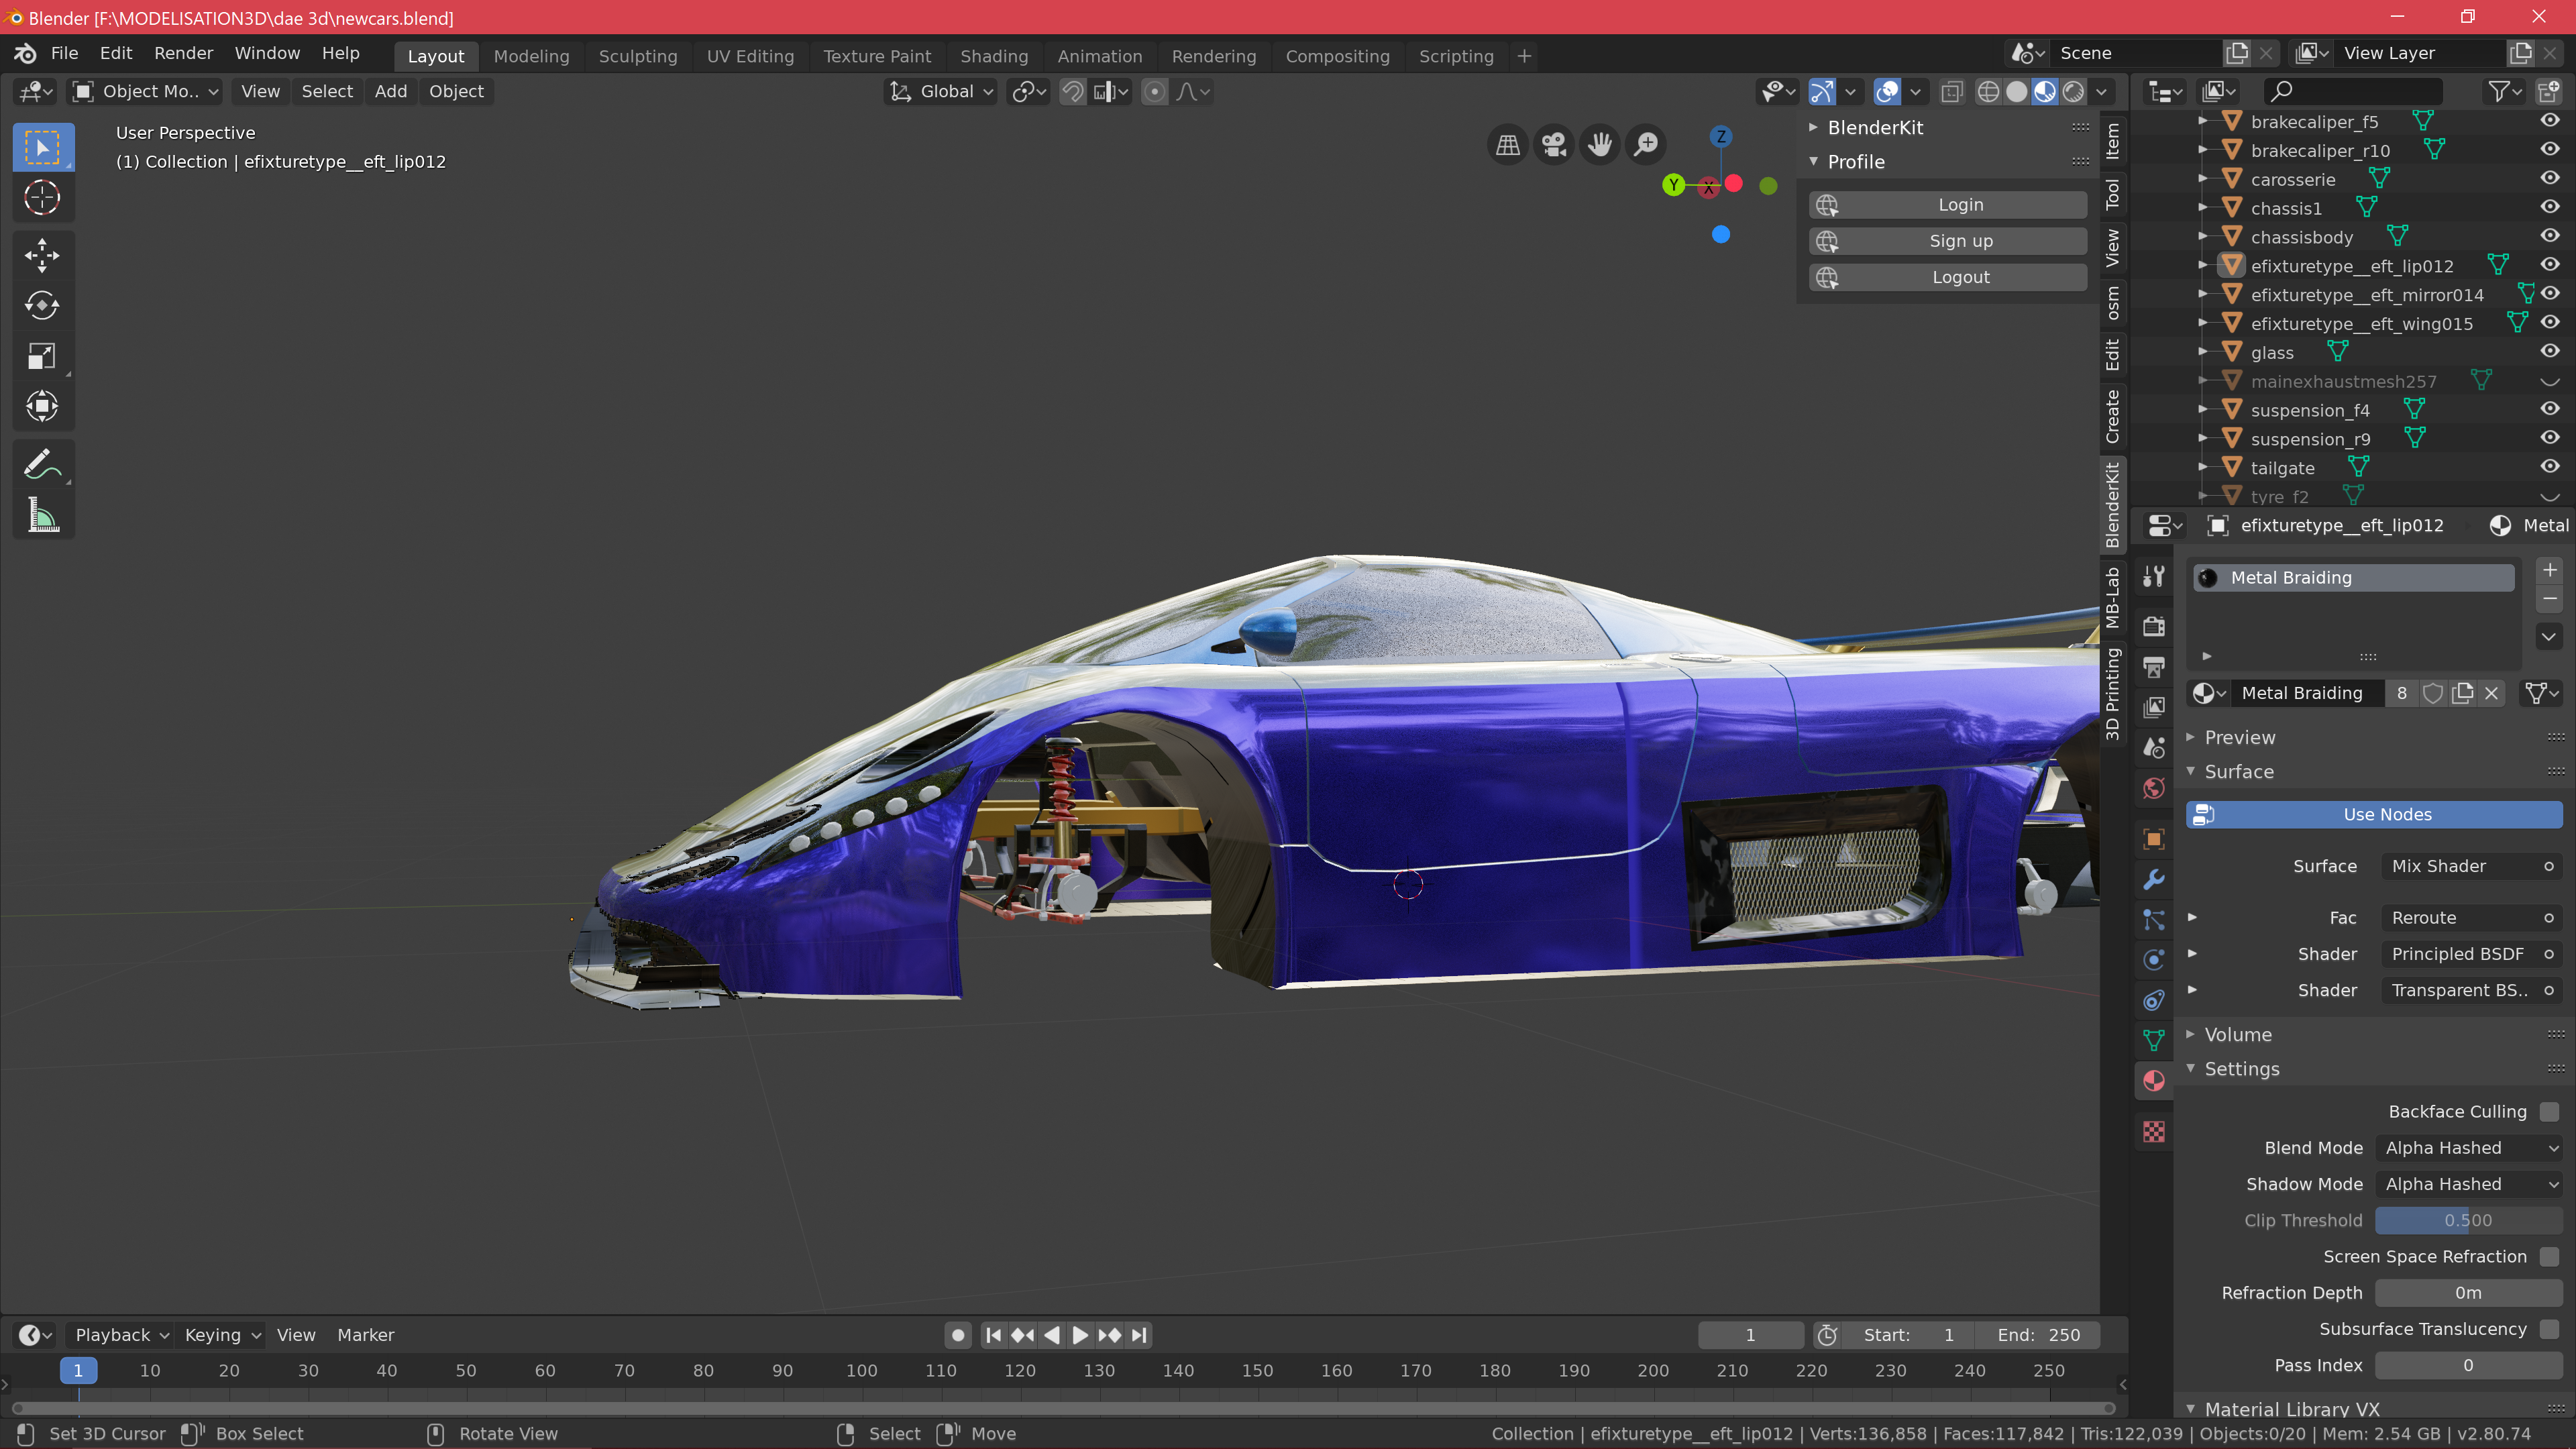Switch to rendered shading mode

pyautogui.click(x=2073, y=92)
